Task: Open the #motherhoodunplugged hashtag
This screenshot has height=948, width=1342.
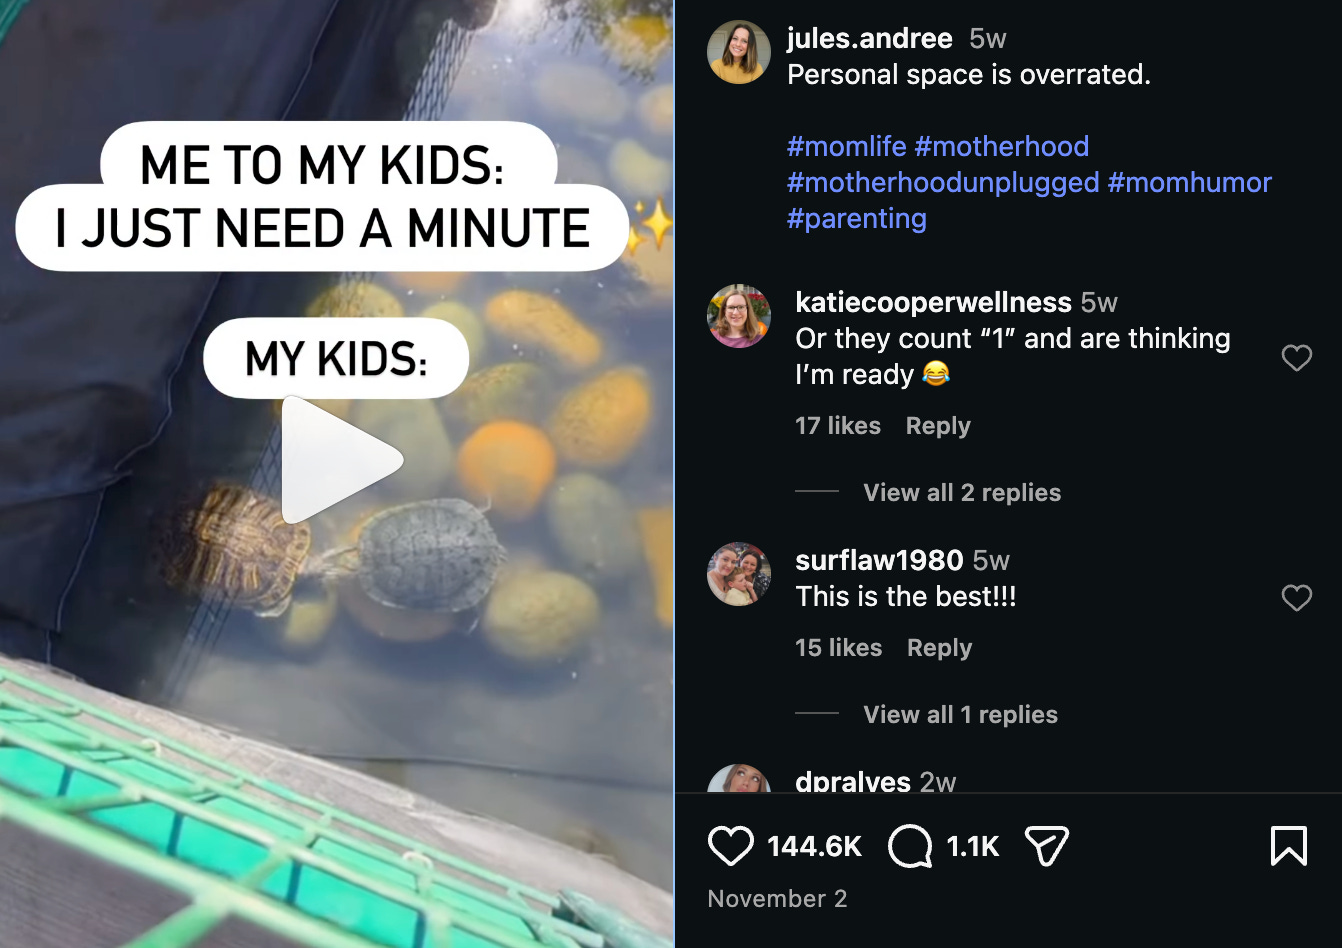Action: pyautogui.click(x=943, y=182)
